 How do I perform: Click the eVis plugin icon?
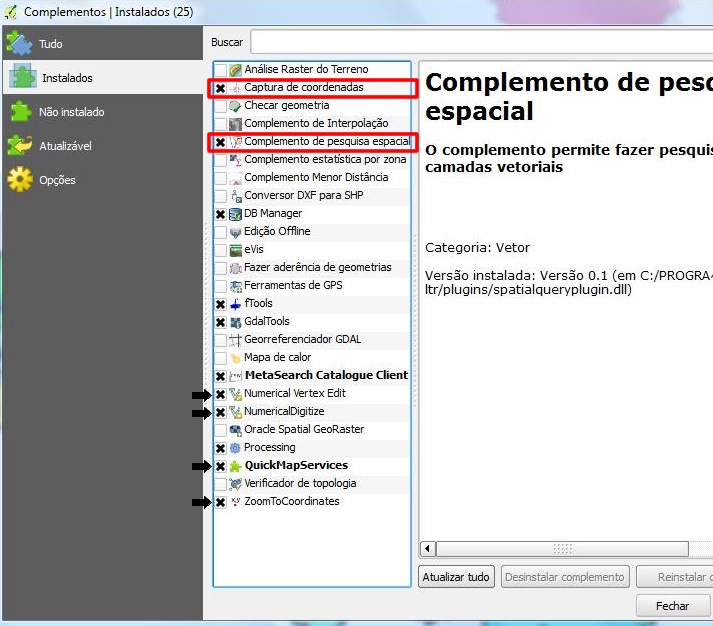235,250
